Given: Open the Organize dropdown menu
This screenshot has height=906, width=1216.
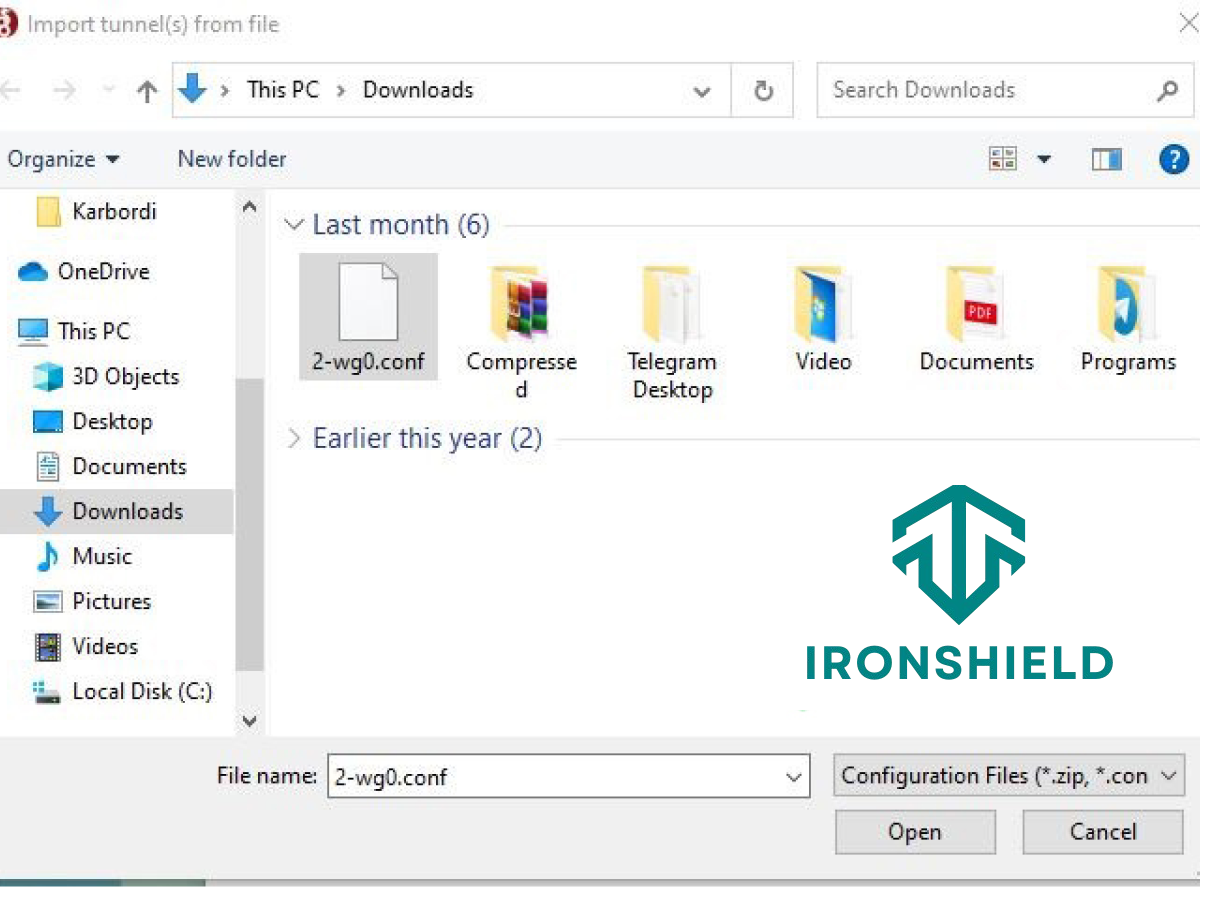Looking at the screenshot, I should click(x=64, y=159).
